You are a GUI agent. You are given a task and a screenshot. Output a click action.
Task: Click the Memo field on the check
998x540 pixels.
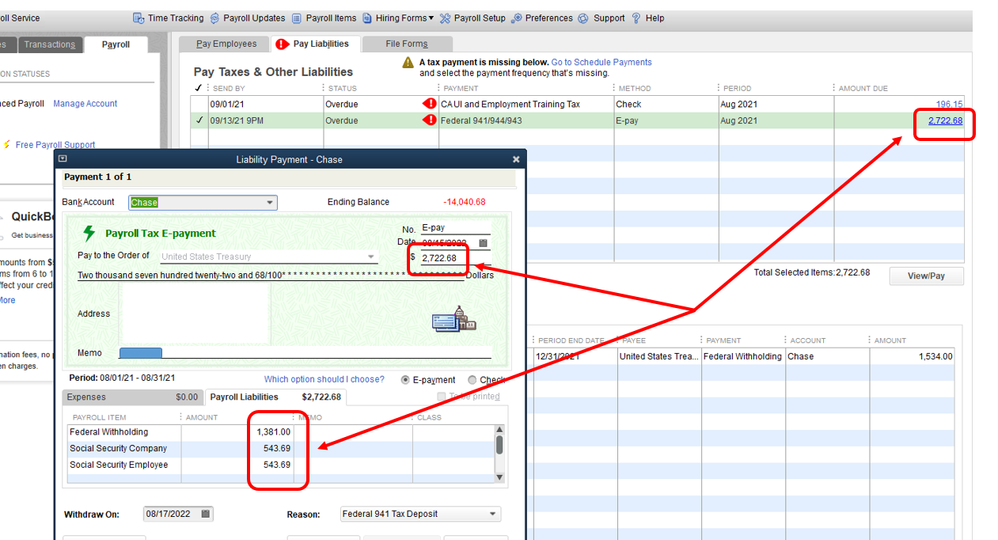click(x=306, y=353)
